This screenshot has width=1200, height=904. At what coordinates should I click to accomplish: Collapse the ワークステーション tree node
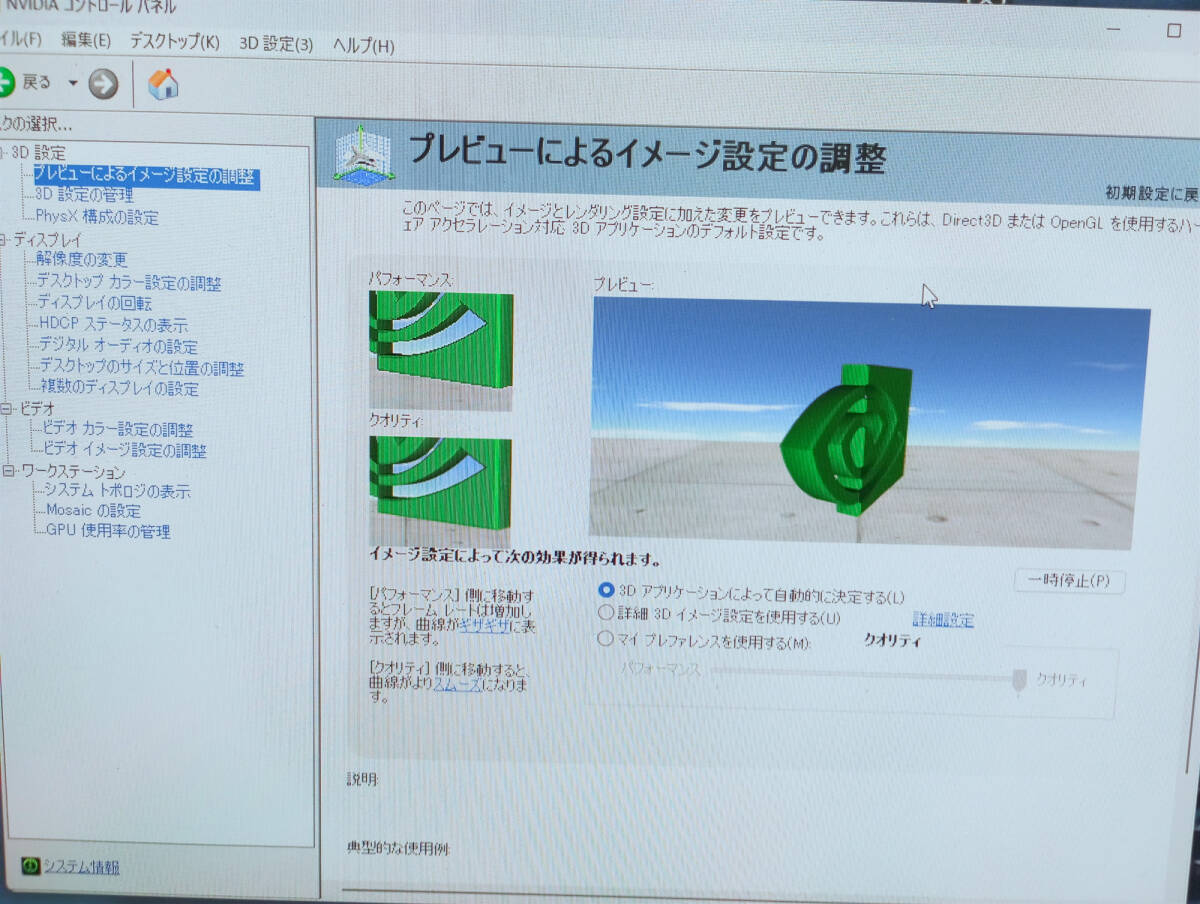pos(9,470)
